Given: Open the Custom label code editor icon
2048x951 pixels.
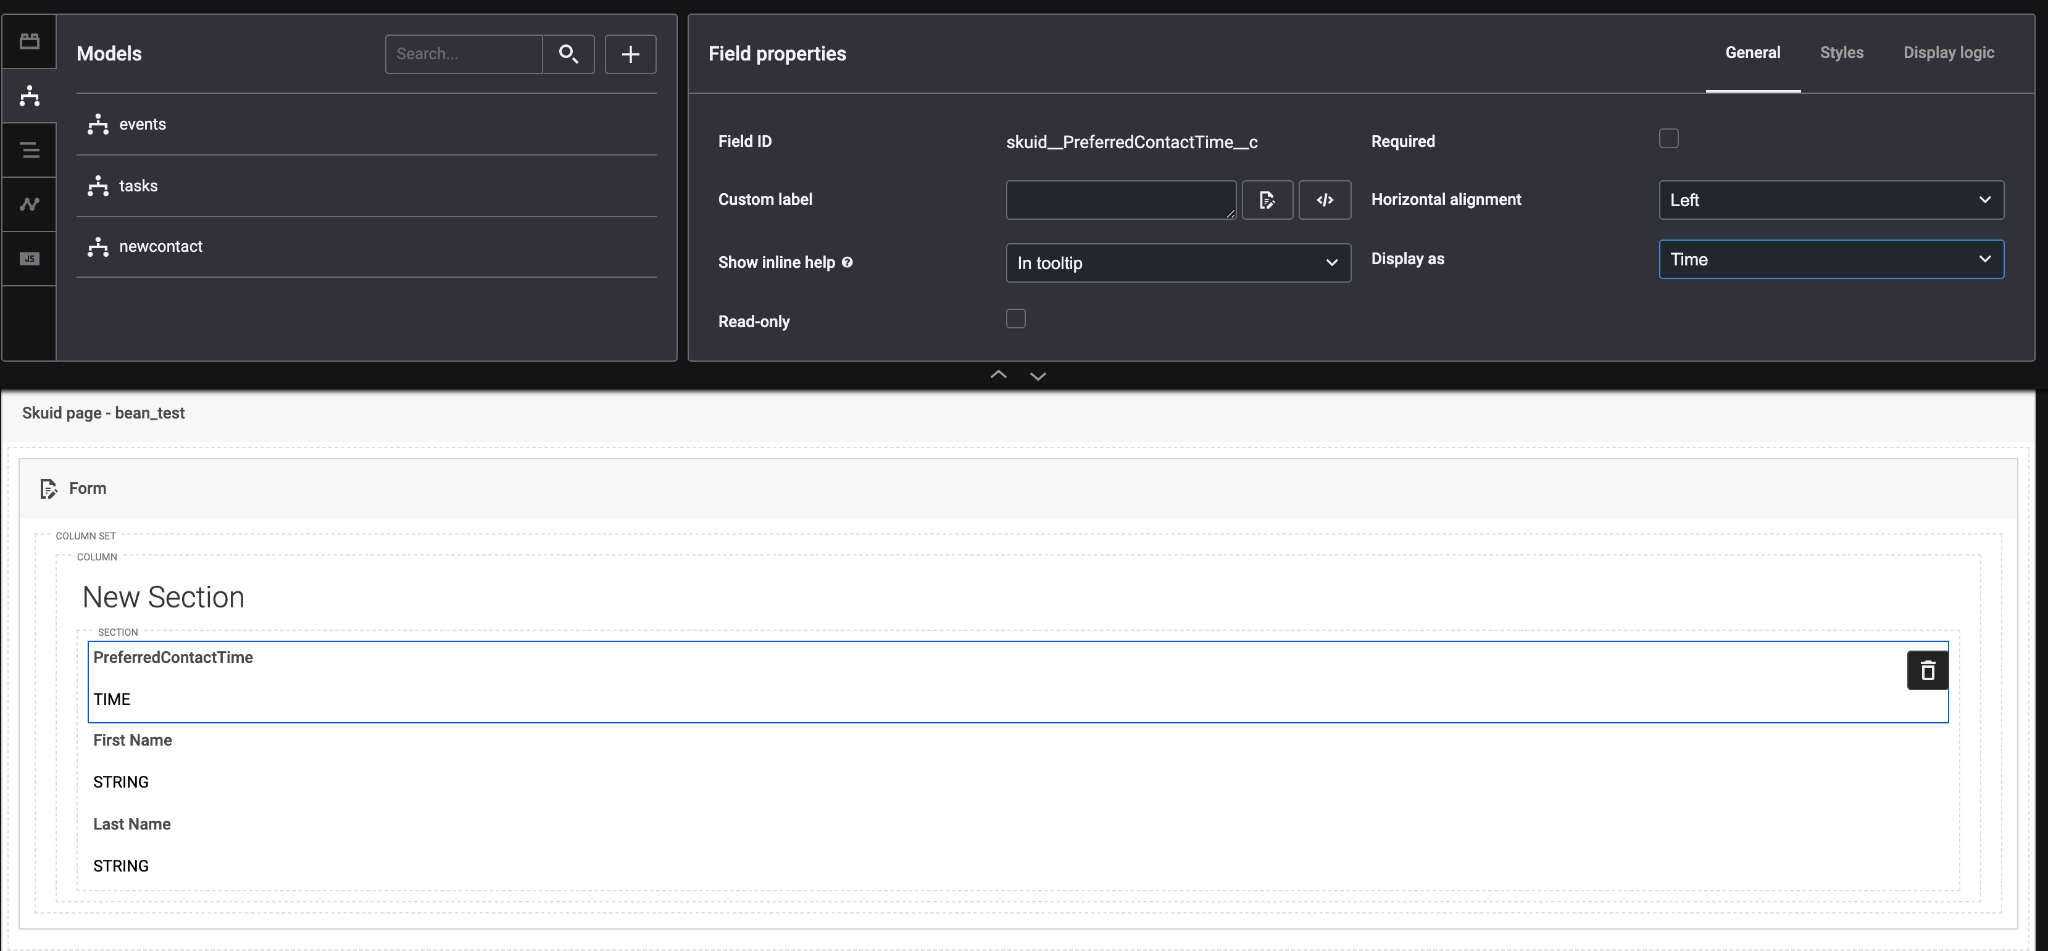Looking at the screenshot, I should pyautogui.click(x=1324, y=200).
